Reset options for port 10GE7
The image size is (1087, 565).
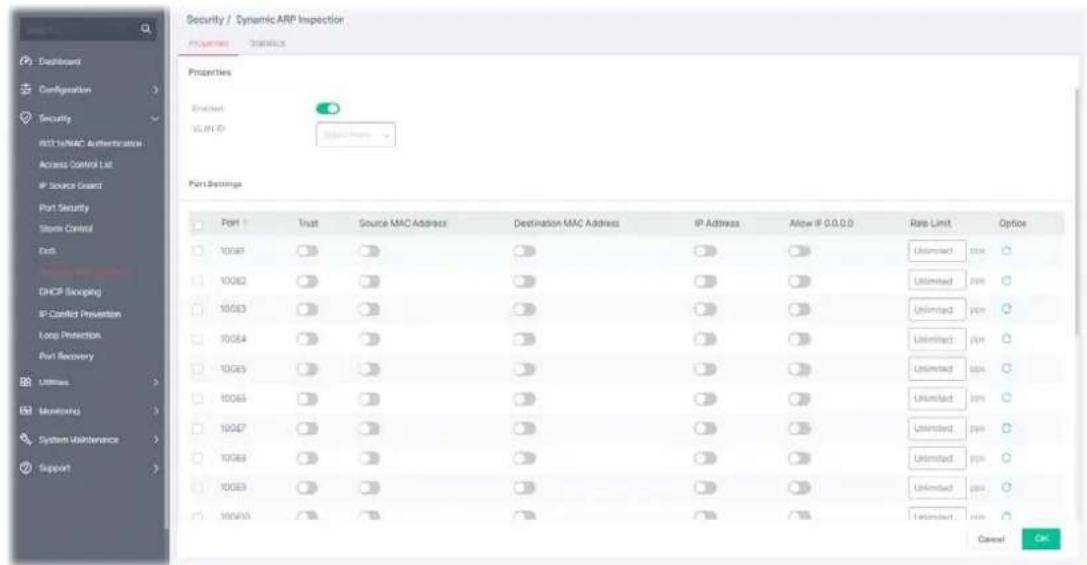click(x=1007, y=428)
